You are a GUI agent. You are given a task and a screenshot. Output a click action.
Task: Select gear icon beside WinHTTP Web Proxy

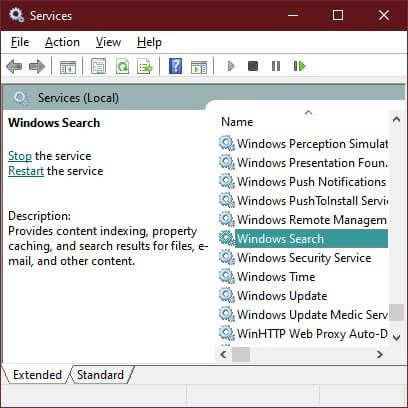[227, 334]
